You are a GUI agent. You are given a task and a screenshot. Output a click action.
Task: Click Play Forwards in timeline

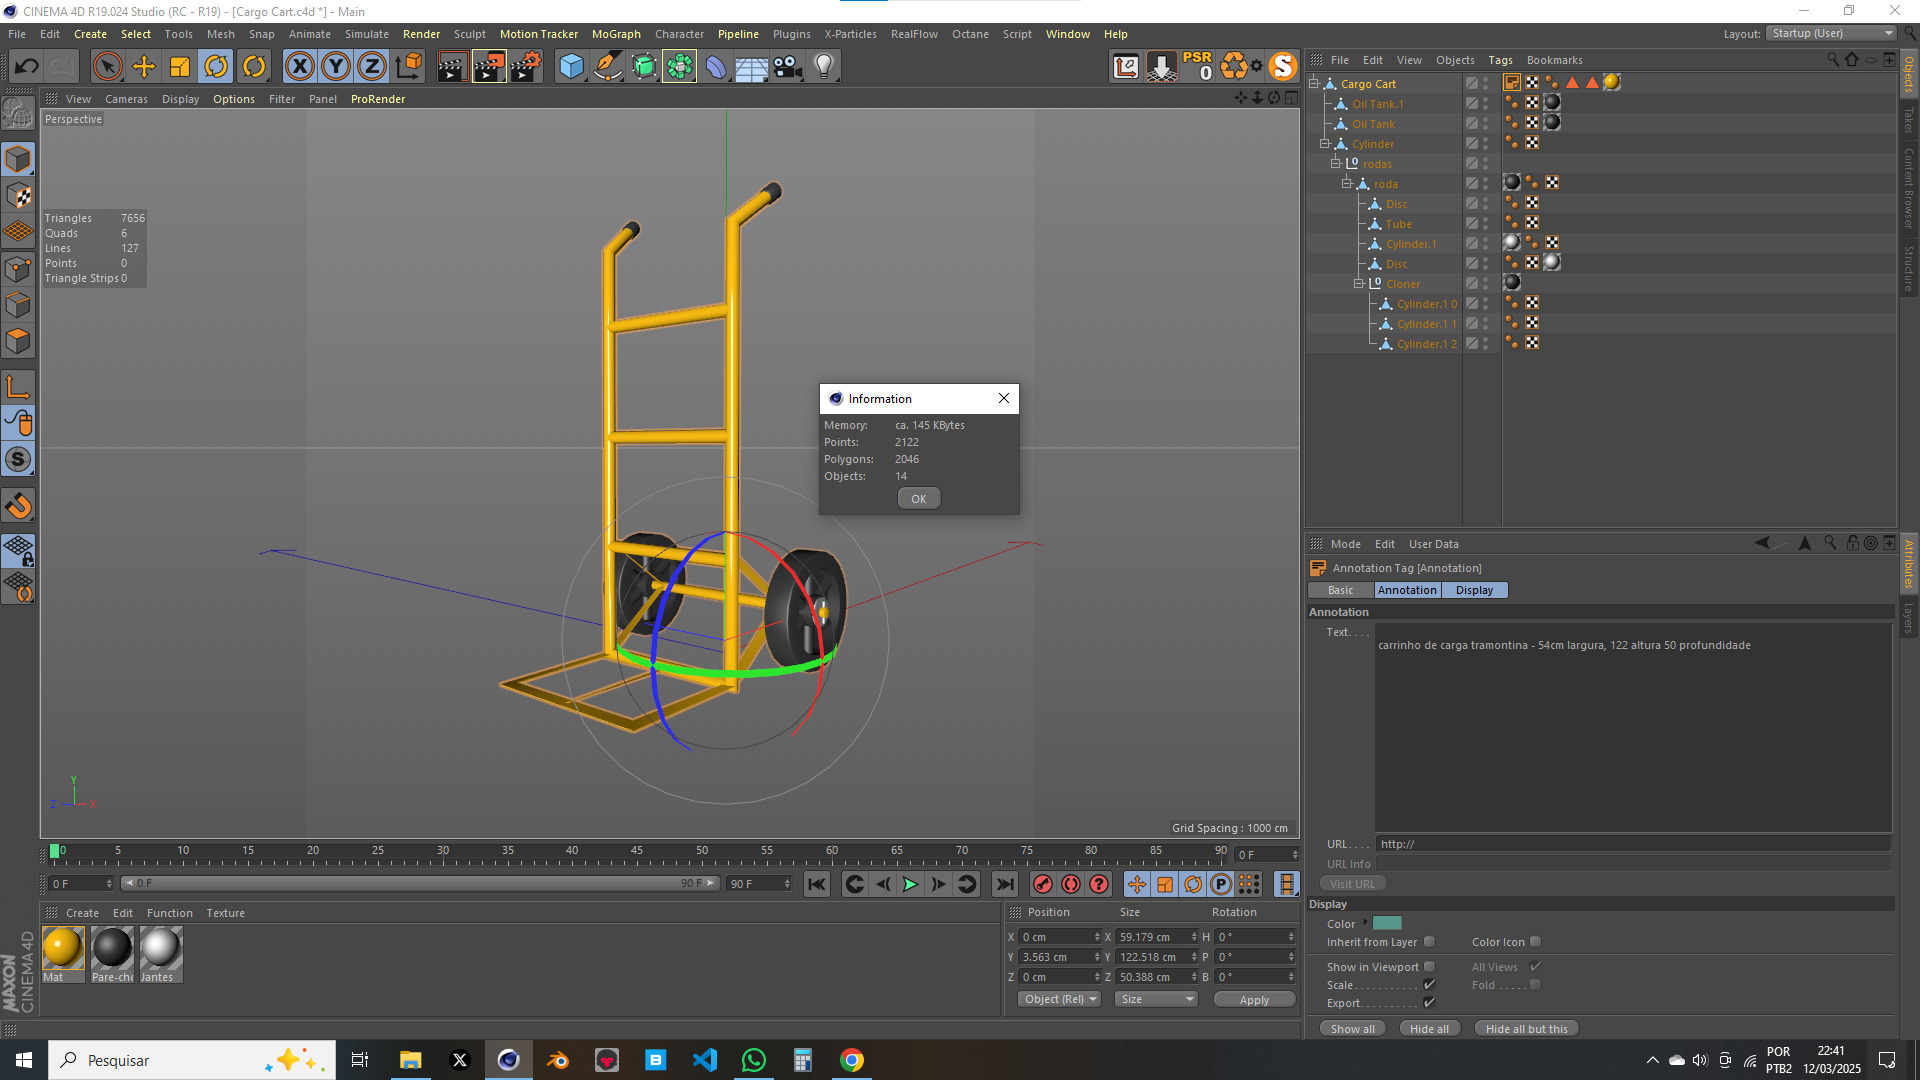pos(910,884)
